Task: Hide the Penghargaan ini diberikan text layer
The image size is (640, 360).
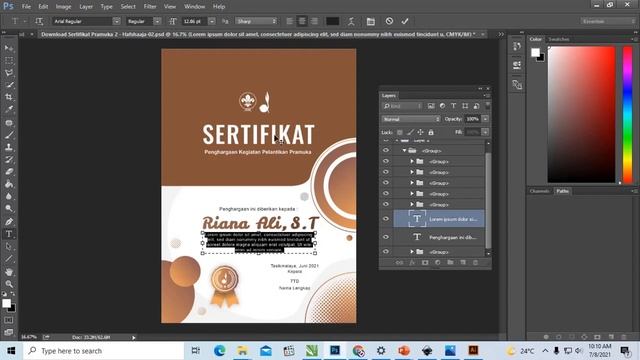Action: (386, 237)
